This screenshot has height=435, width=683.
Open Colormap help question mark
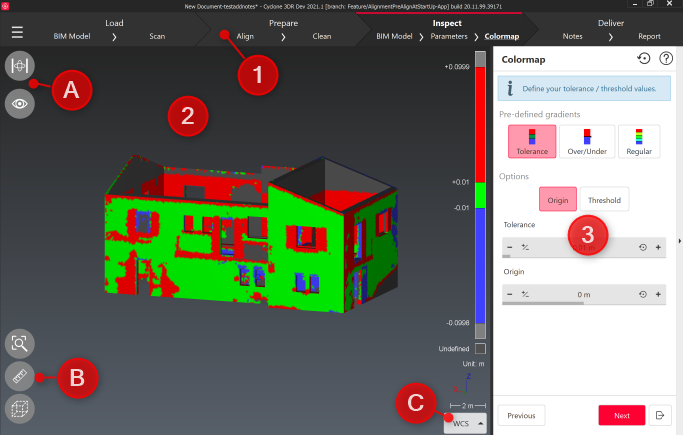(x=665, y=59)
